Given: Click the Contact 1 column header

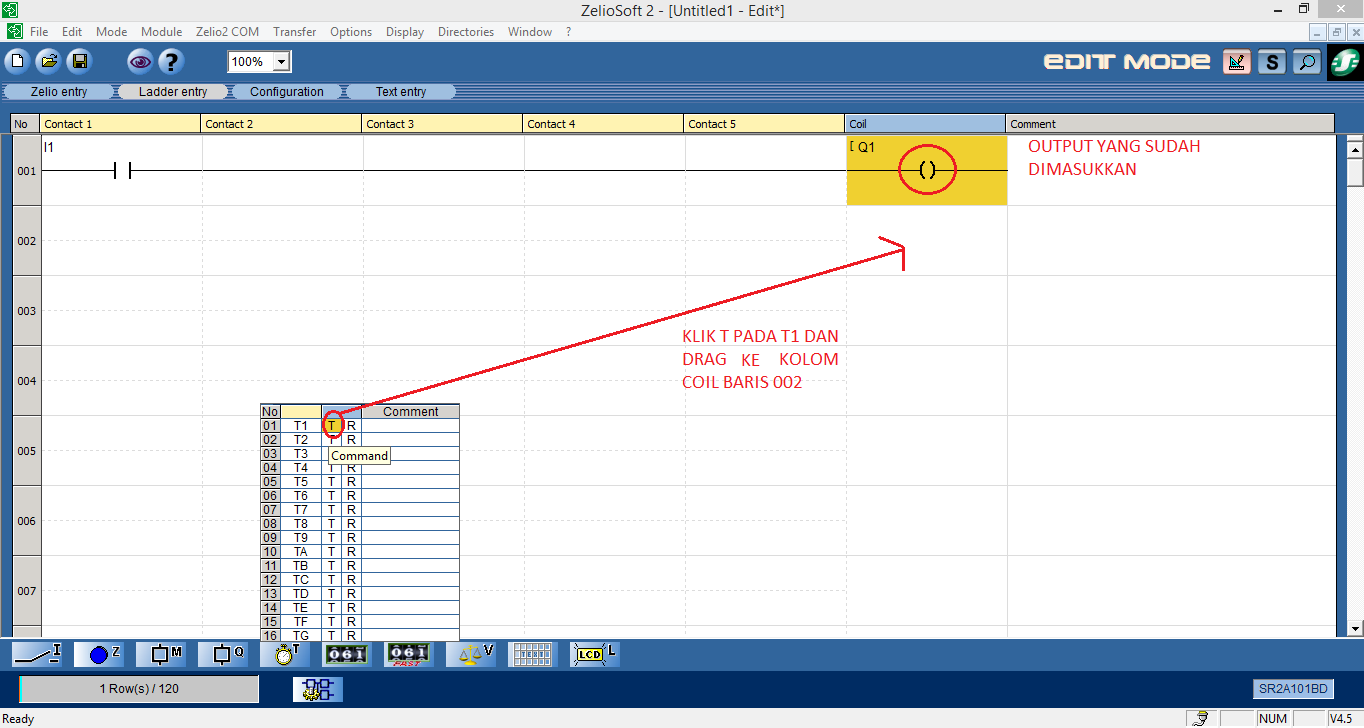Looking at the screenshot, I should [x=120, y=124].
